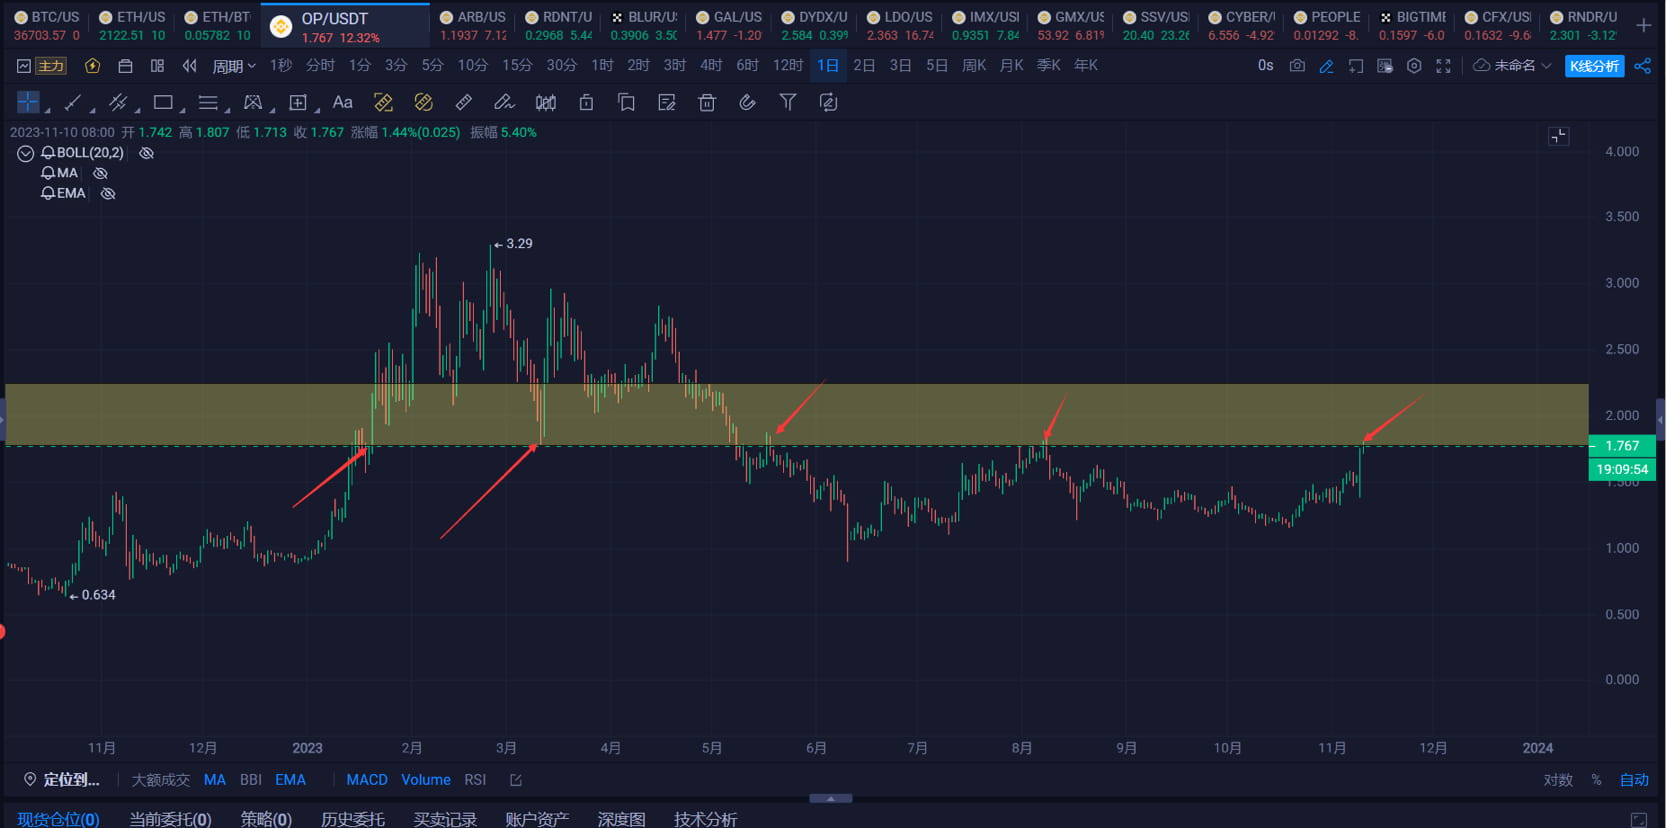Screen dimensions: 1666x828
Task: Toggle Volume sub-indicator
Action: point(426,780)
